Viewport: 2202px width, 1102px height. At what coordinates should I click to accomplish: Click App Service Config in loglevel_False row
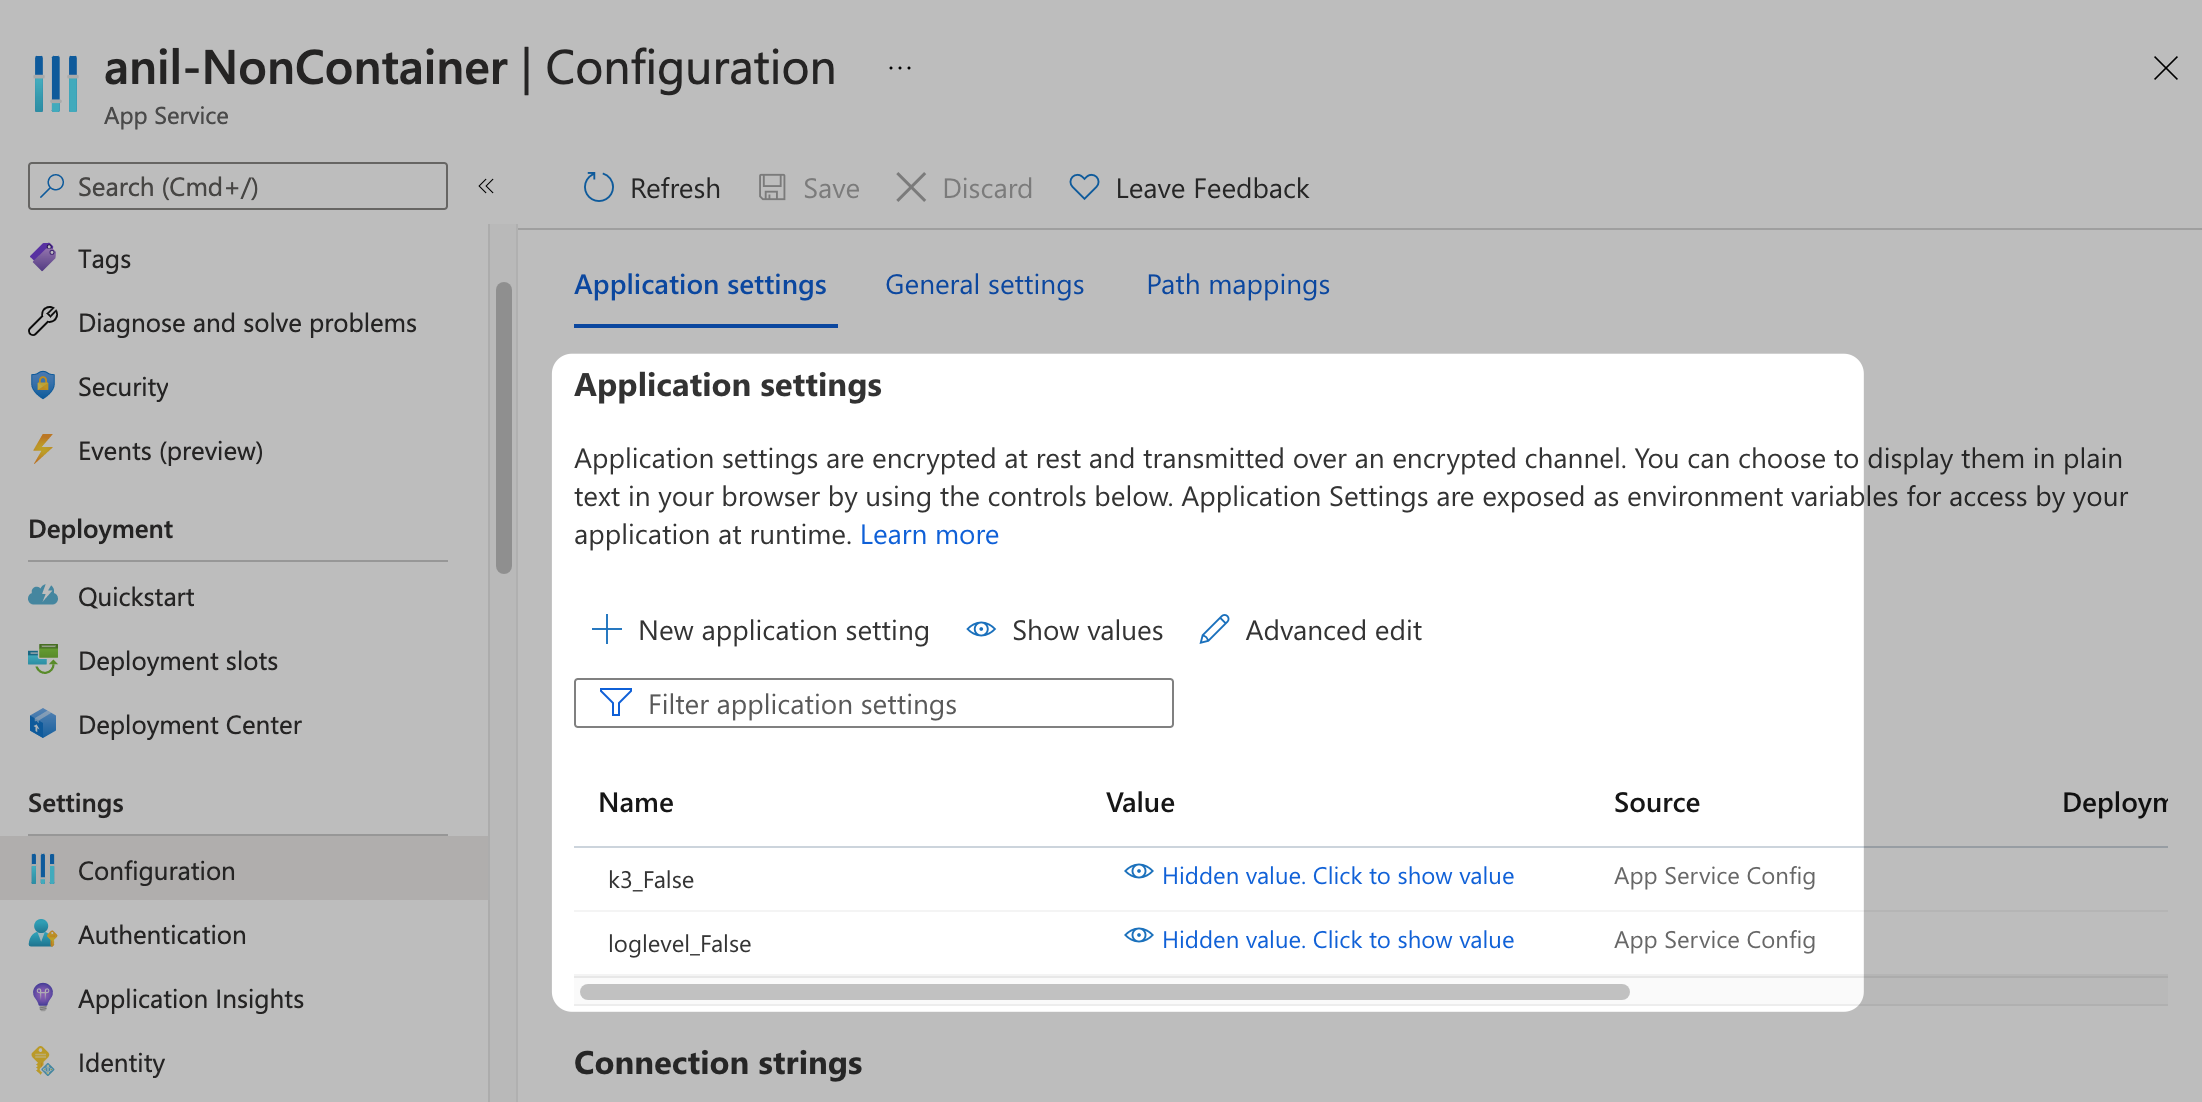tap(1714, 940)
